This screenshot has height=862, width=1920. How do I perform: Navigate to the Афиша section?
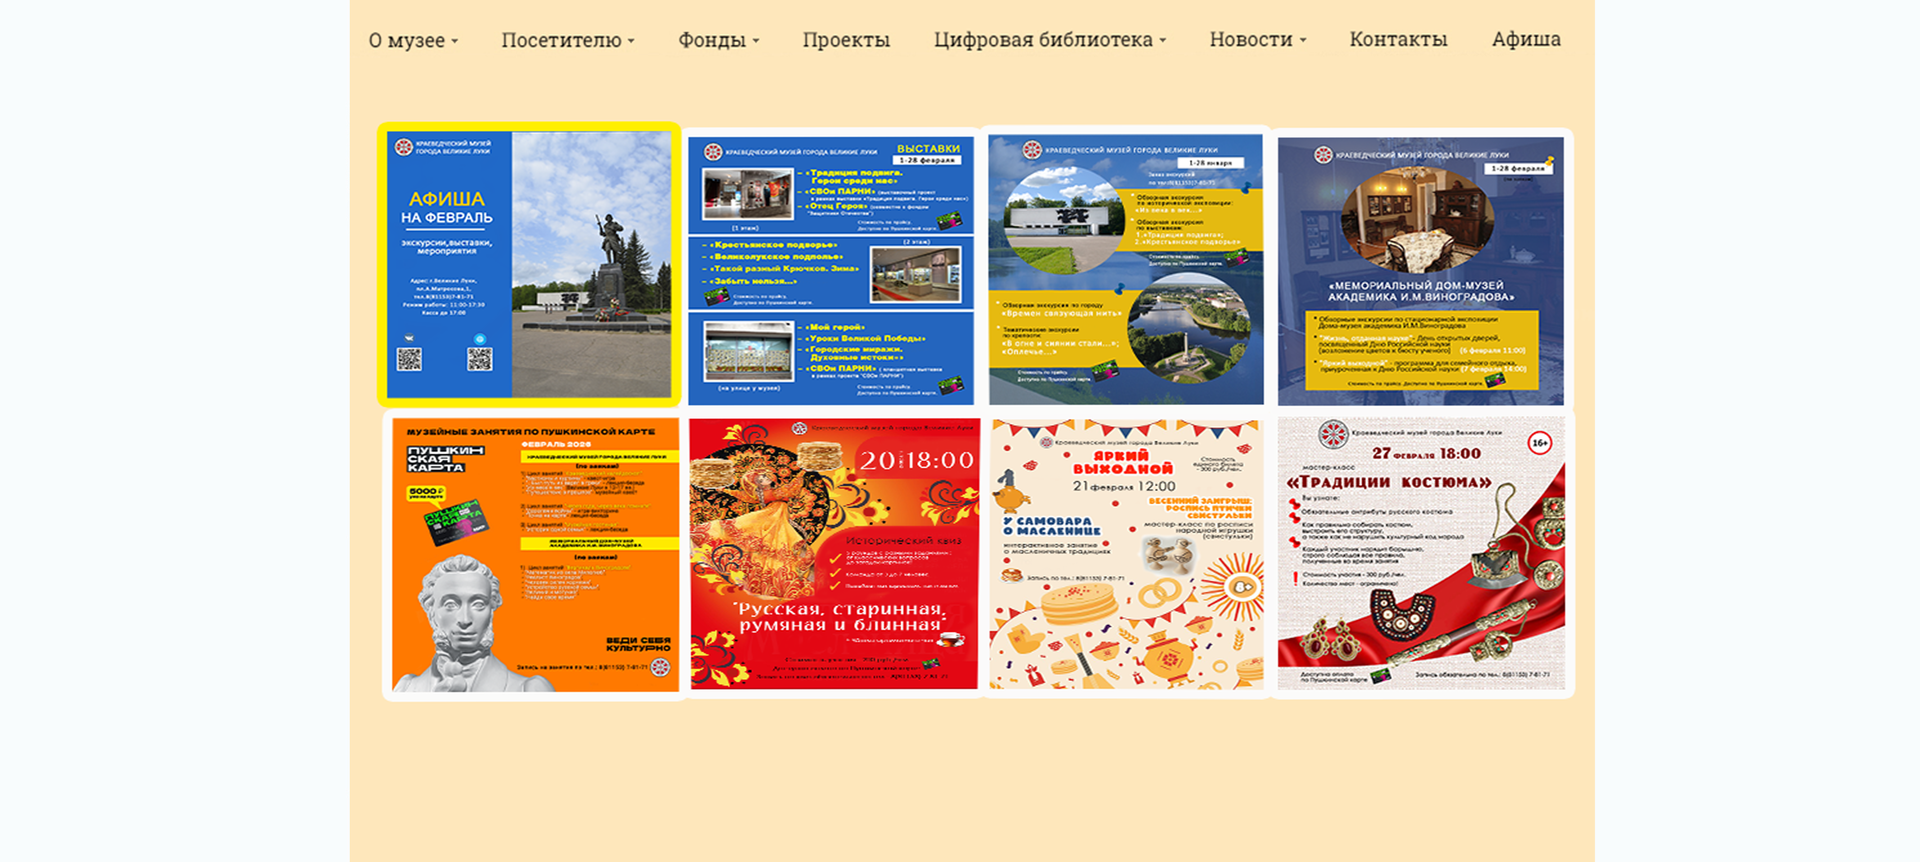(1526, 40)
